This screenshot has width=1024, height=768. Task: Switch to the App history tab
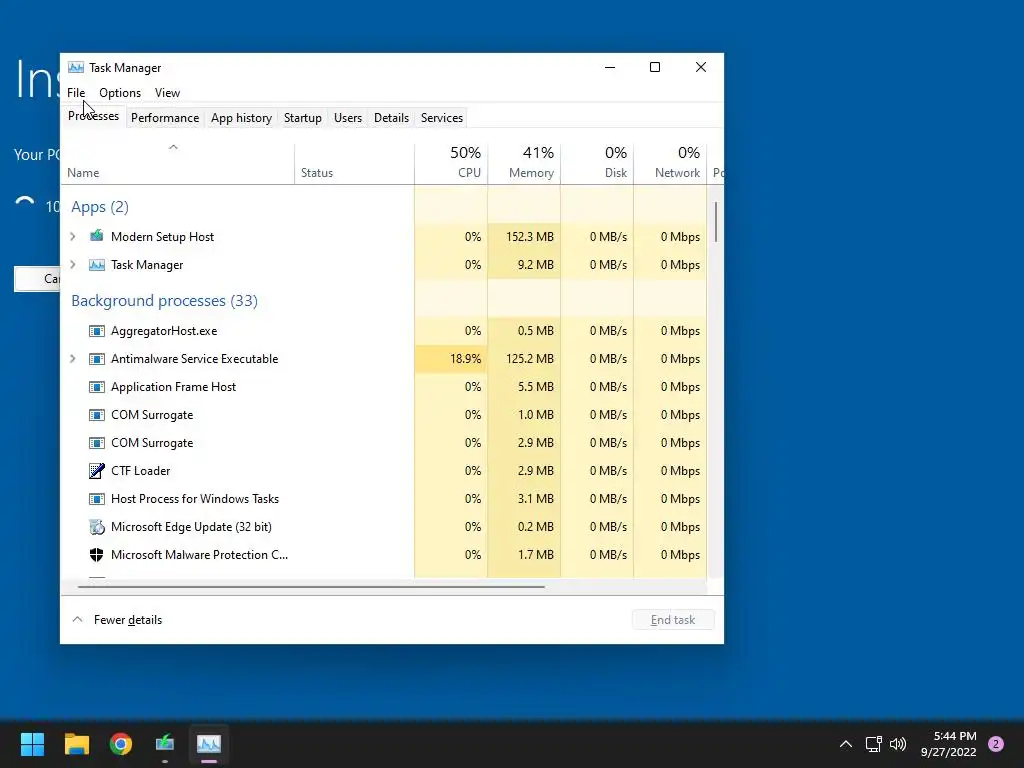click(x=241, y=118)
